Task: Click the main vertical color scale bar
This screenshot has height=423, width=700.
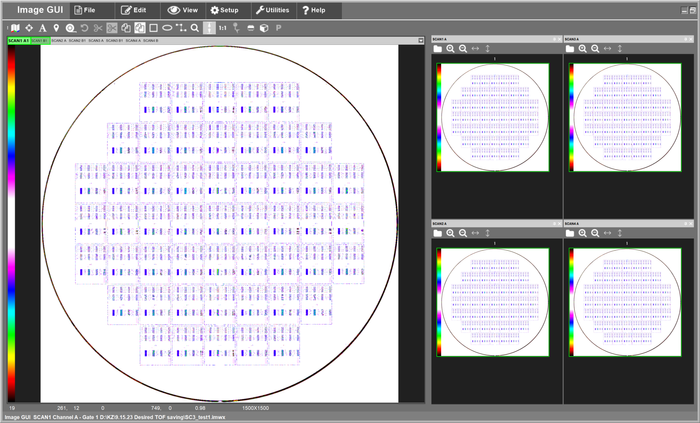Action: point(11,223)
